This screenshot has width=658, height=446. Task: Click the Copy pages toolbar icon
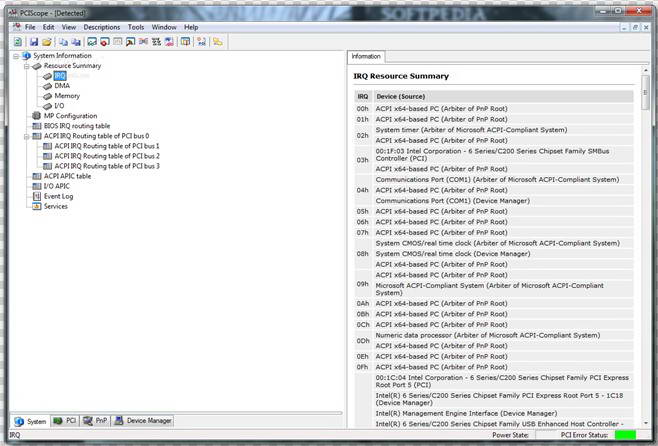pyautogui.click(x=63, y=42)
